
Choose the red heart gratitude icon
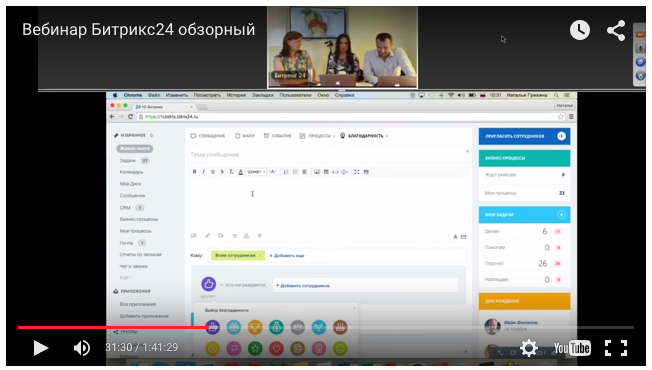click(x=276, y=349)
